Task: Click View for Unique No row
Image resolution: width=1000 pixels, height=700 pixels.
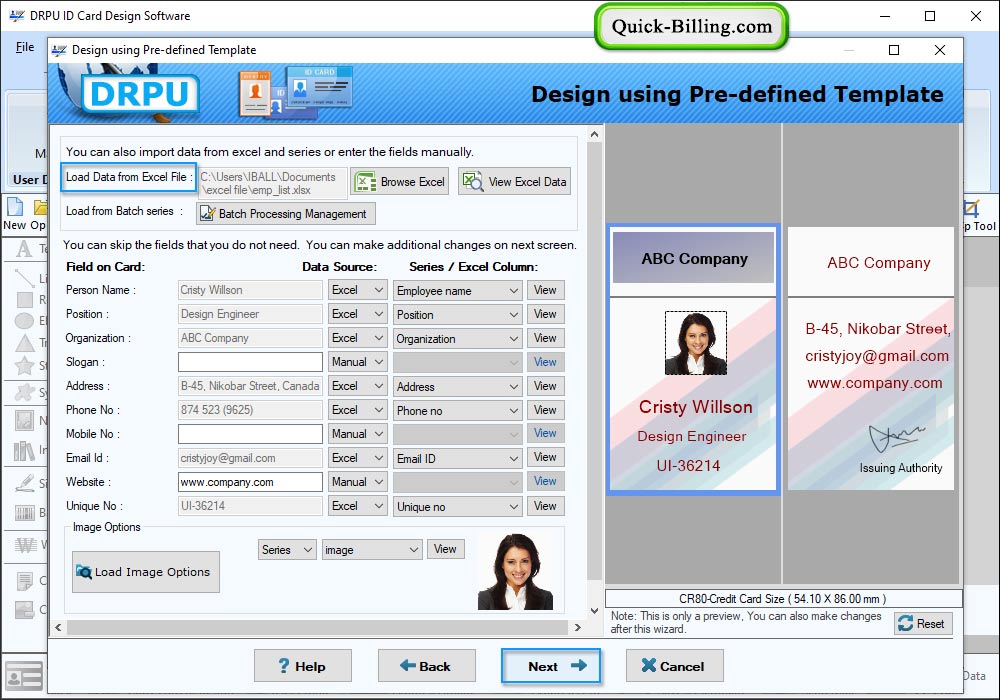Action: 545,506
